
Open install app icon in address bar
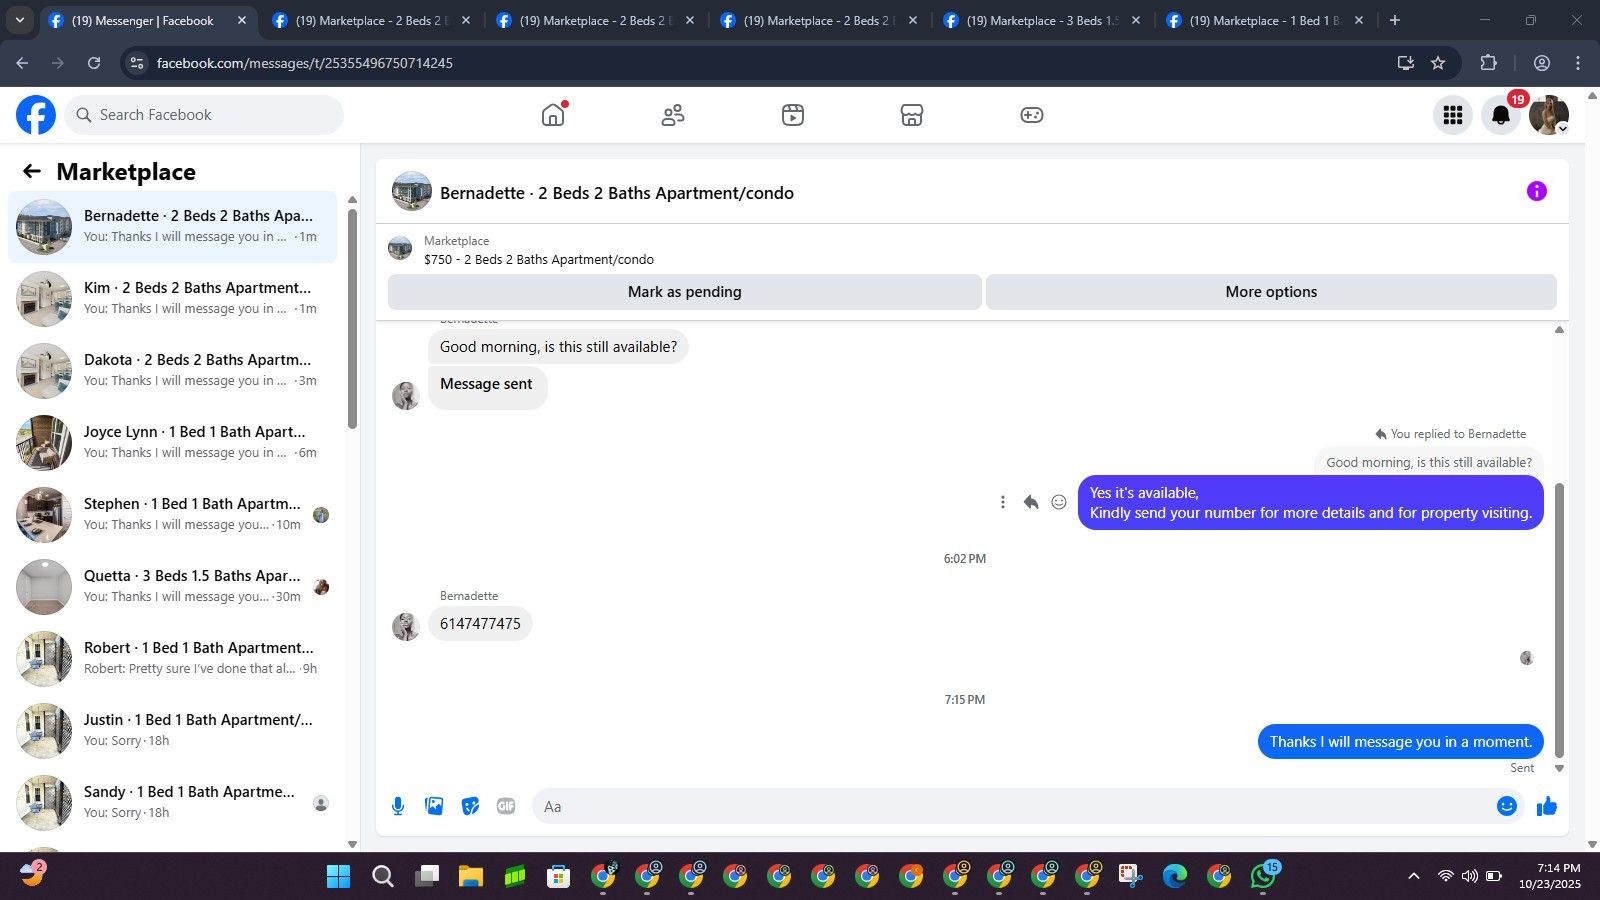point(1406,63)
